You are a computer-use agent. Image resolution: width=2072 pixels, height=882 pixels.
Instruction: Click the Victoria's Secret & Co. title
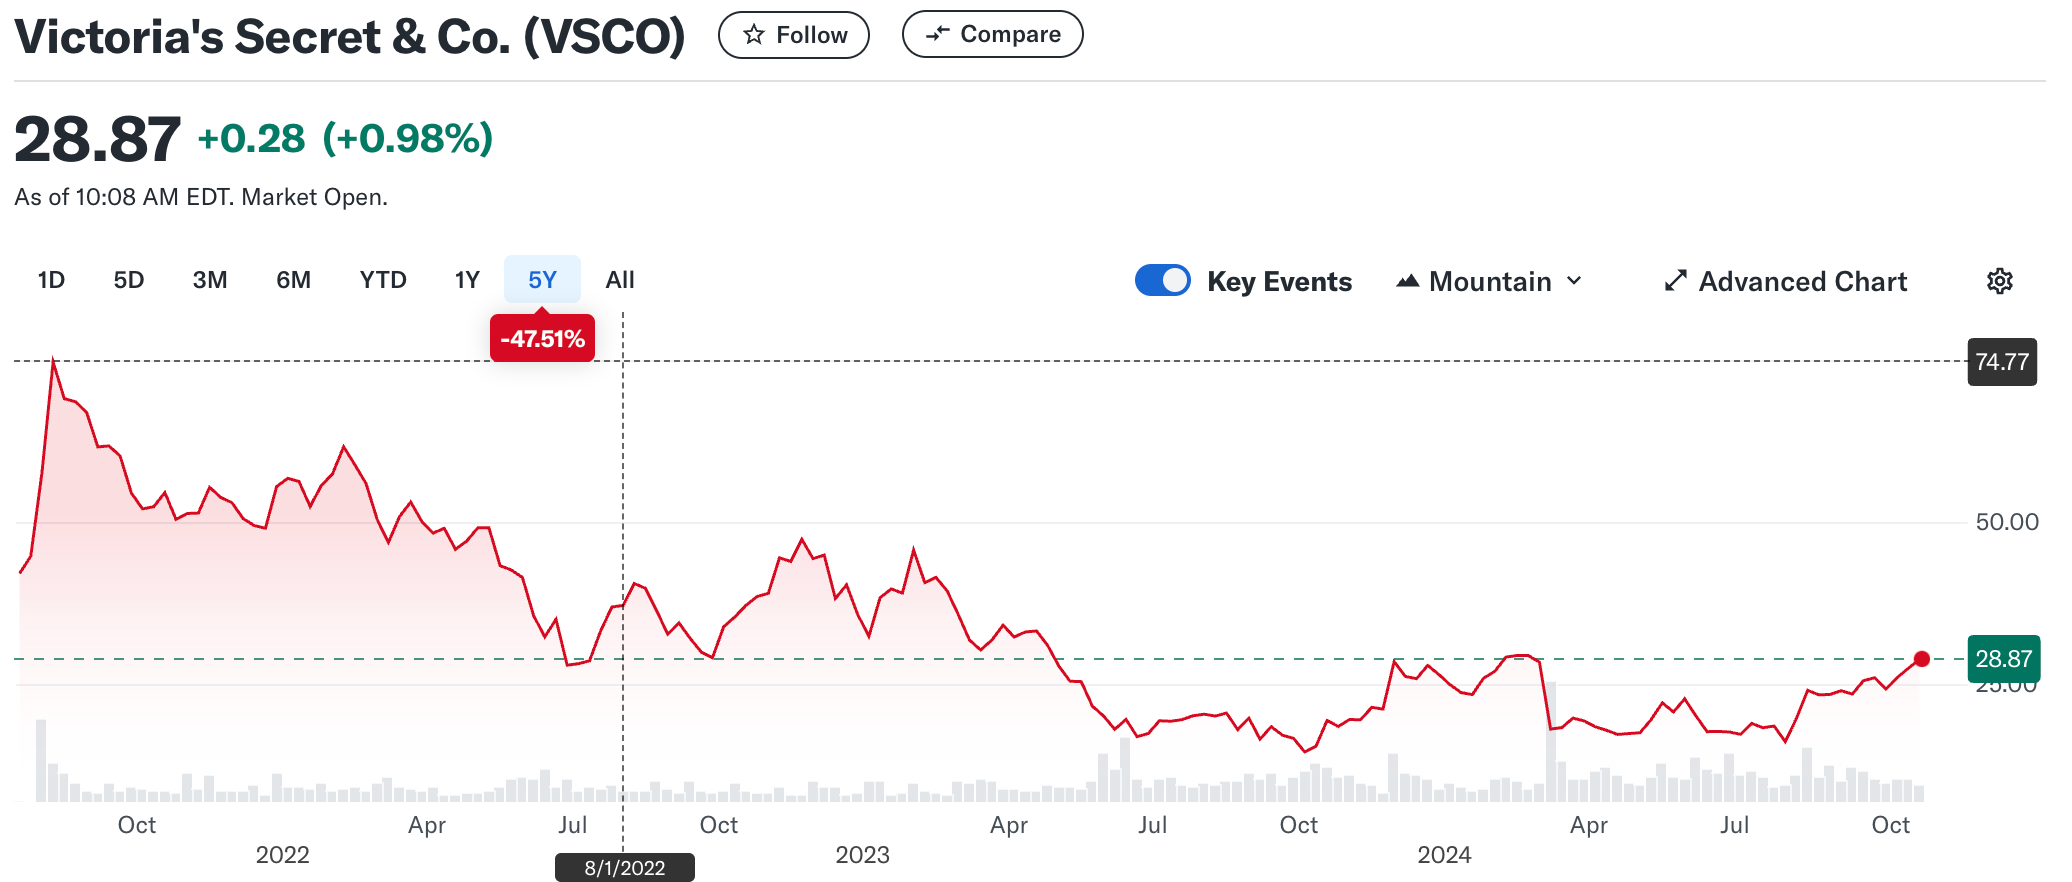350,37
